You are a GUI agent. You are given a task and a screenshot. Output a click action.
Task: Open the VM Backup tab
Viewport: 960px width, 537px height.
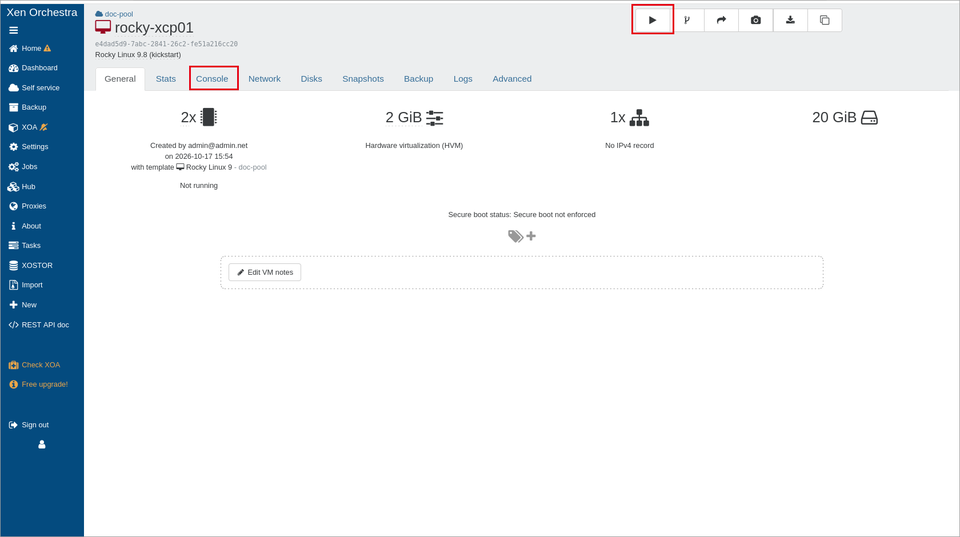tap(418, 79)
